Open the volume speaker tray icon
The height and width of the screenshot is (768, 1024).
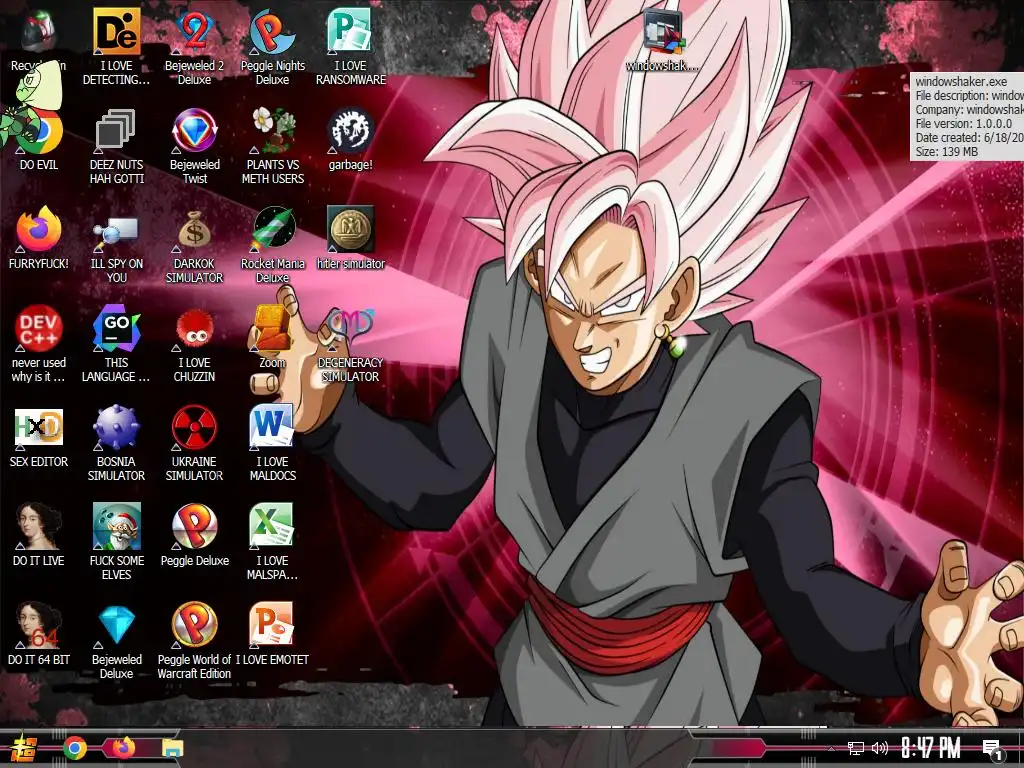coord(880,748)
